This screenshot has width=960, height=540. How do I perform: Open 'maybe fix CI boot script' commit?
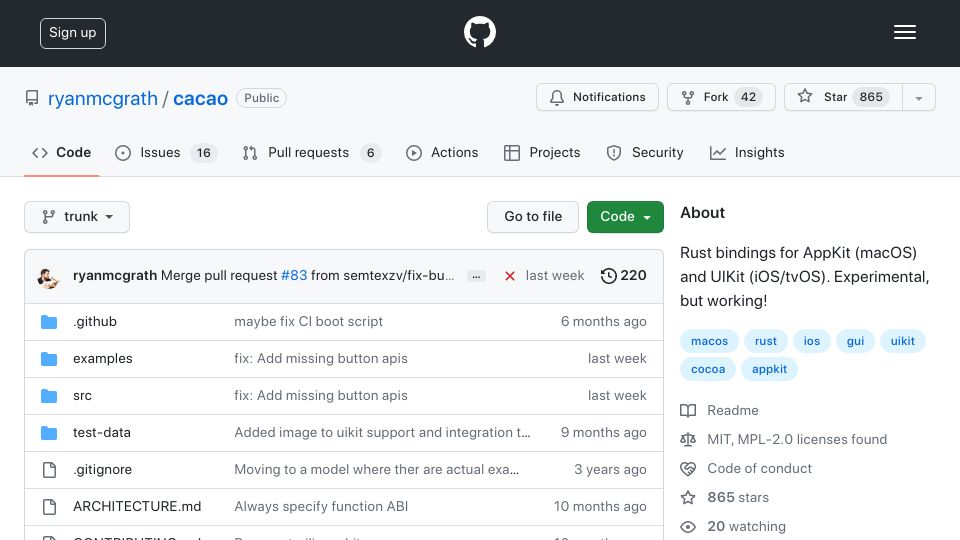coord(309,321)
